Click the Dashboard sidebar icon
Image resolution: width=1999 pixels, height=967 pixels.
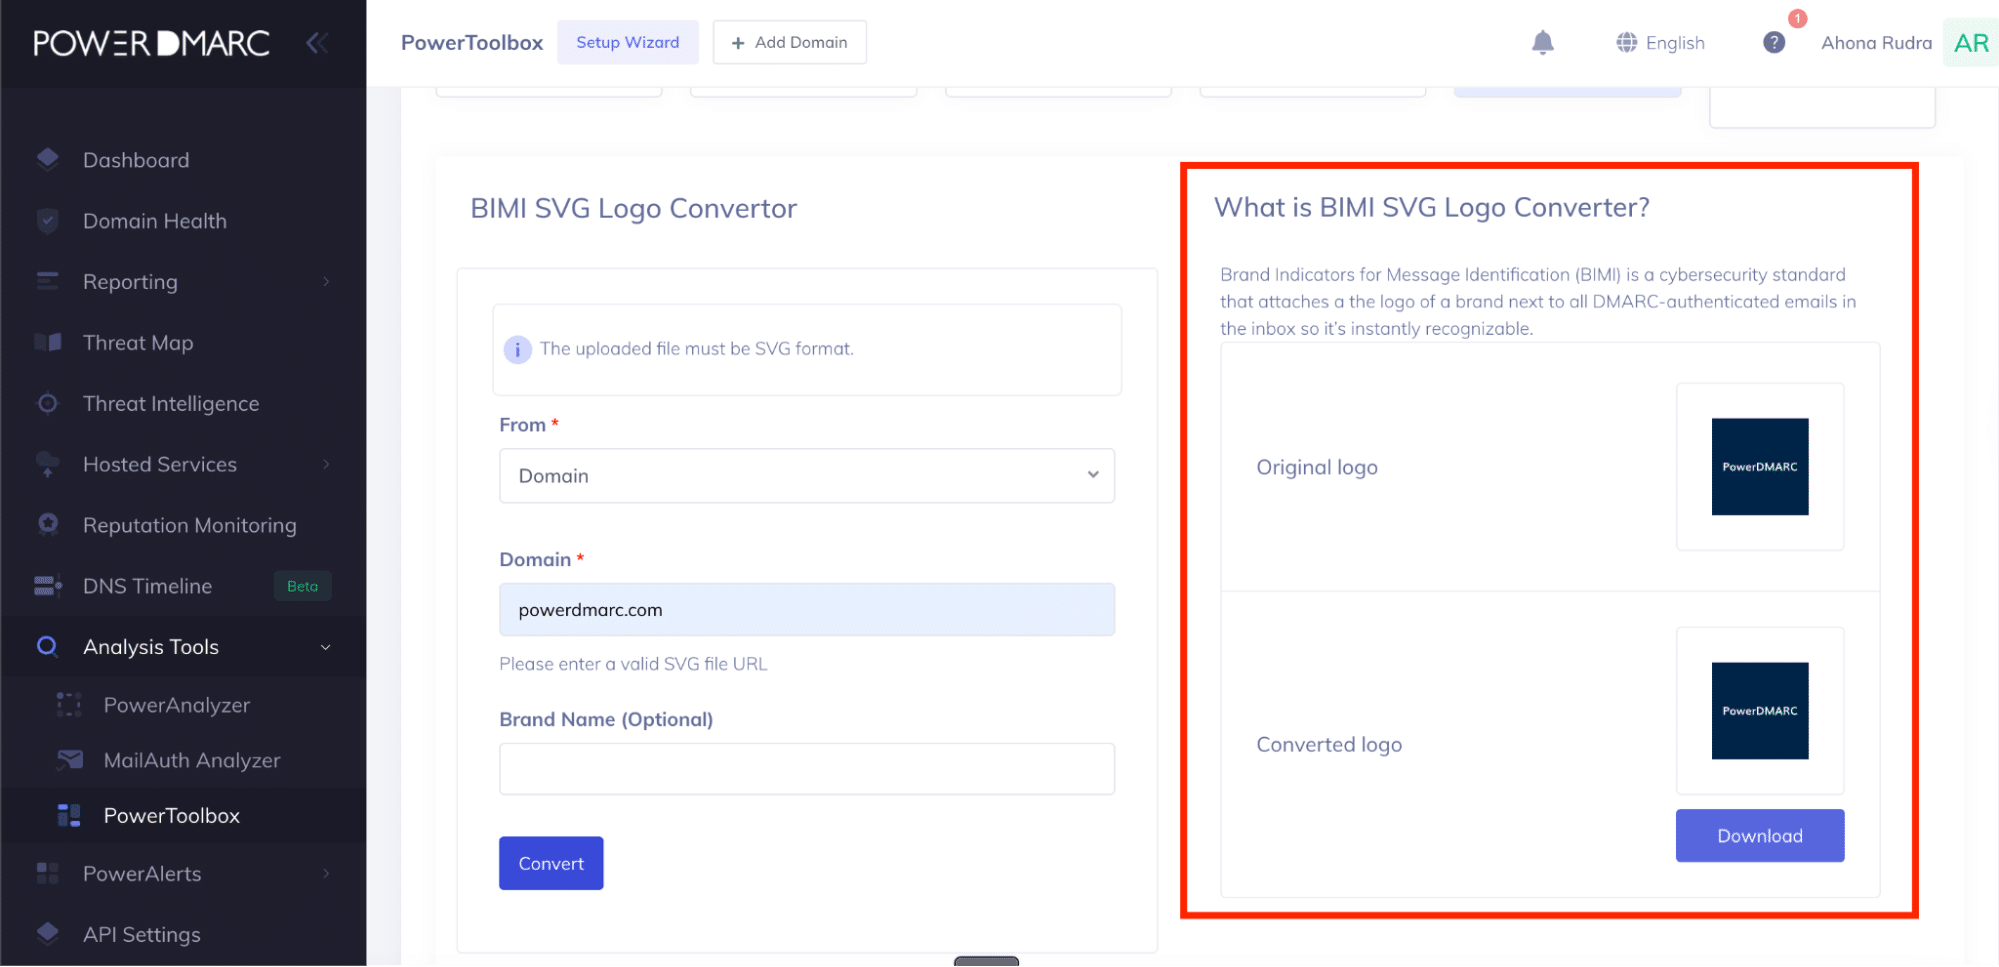point(47,160)
